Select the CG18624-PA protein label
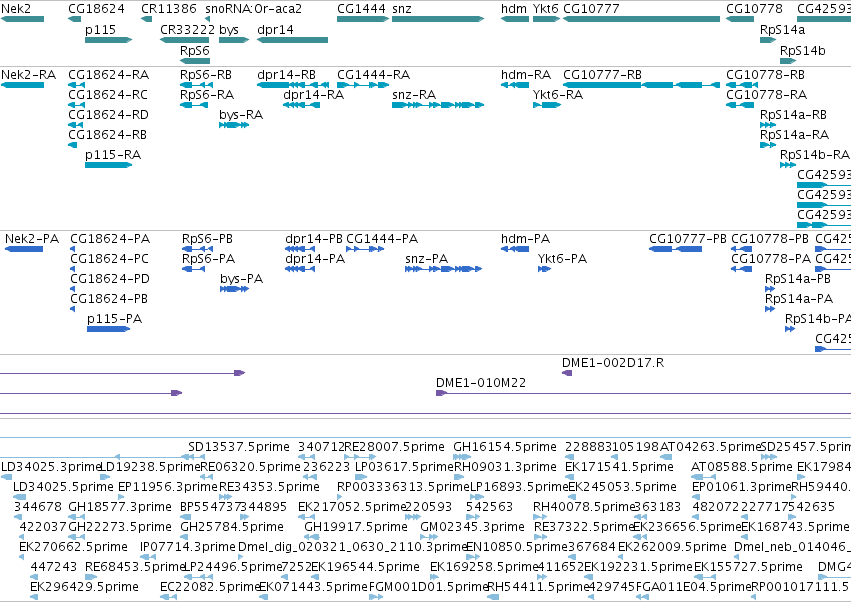Screen dimensions: 851x602 point(110,238)
